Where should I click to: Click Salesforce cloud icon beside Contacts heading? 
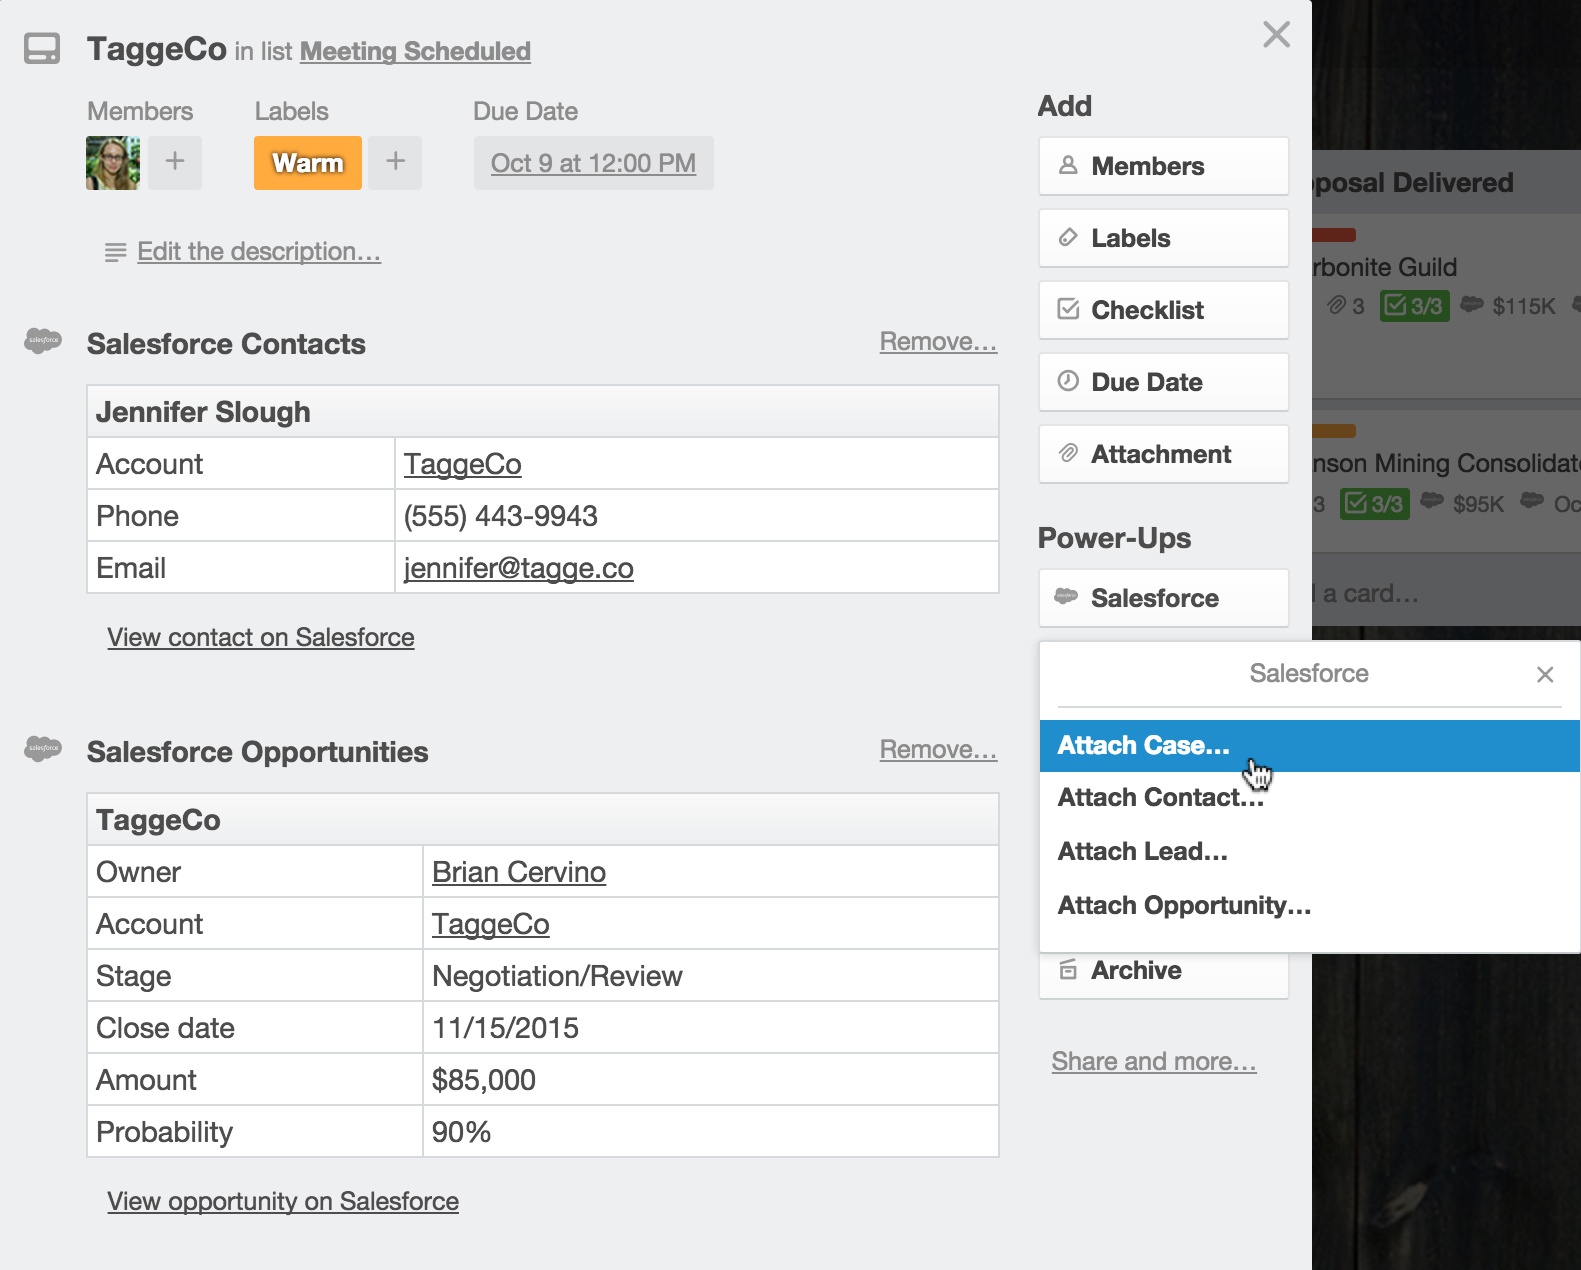tap(43, 341)
